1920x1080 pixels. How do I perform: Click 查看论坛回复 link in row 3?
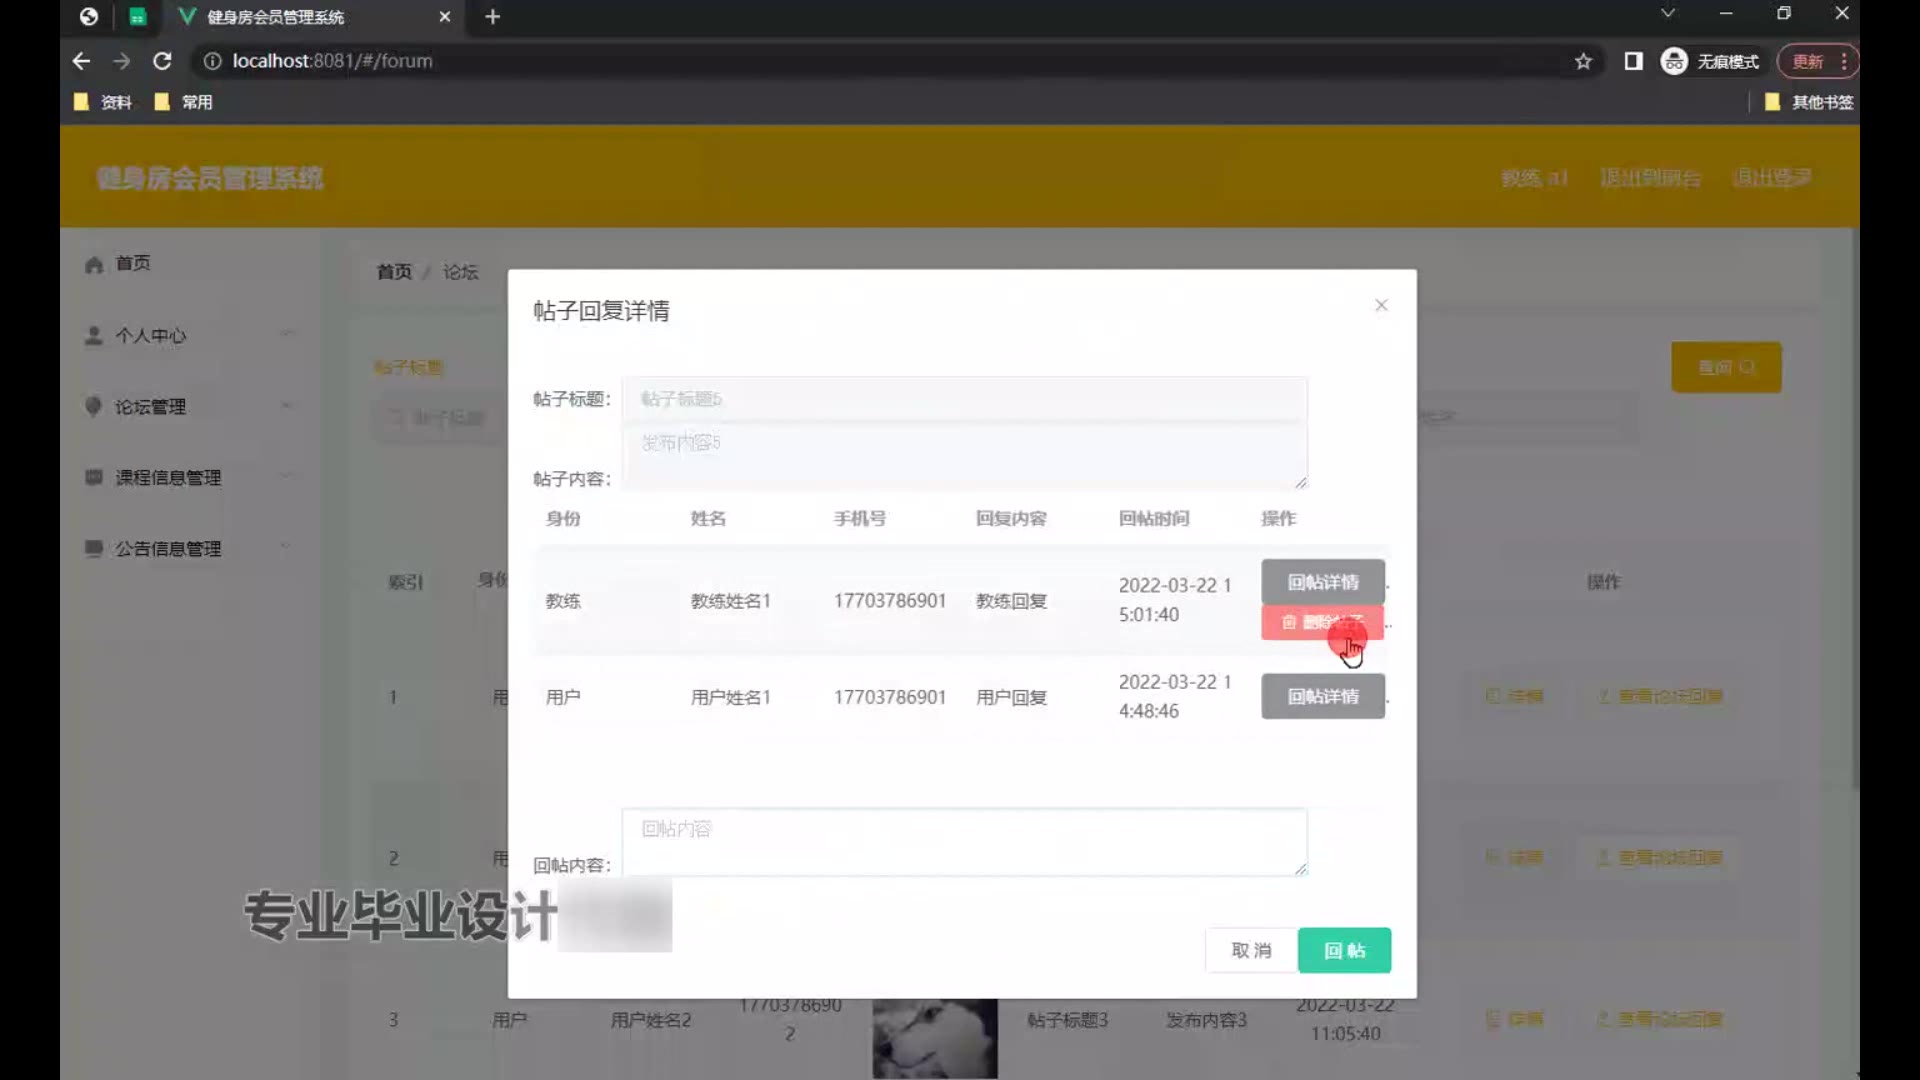(x=1660, y=1019)
